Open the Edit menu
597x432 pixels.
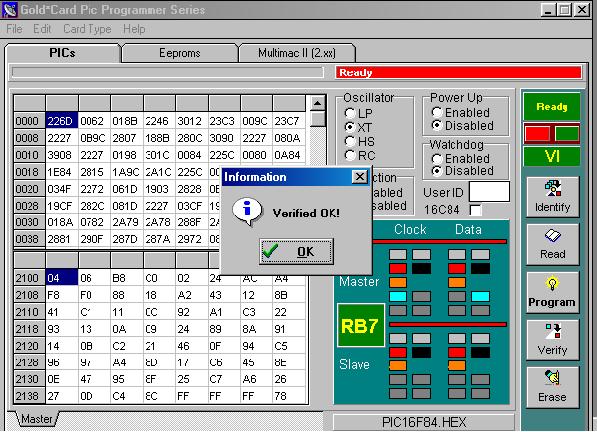pos(42,29)
